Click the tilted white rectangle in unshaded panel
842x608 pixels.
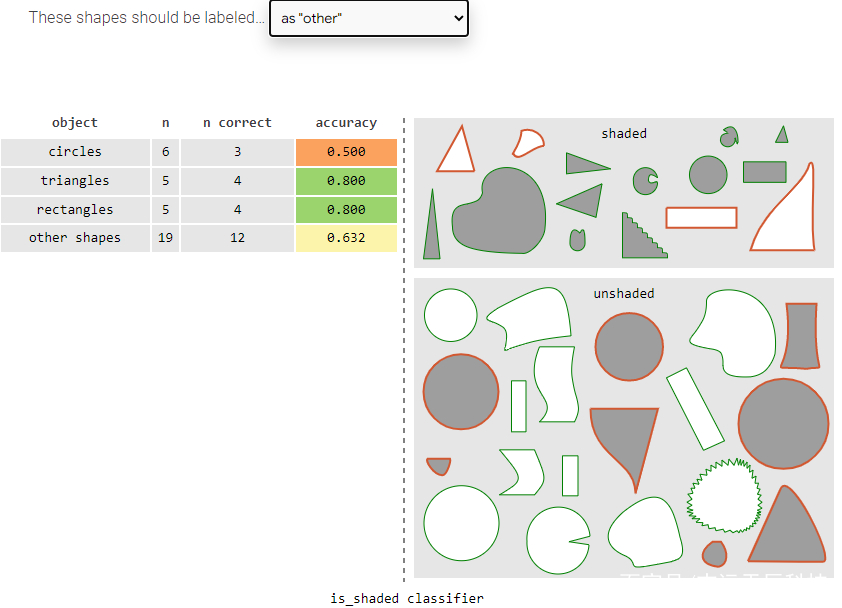pyautogui.click(x=695, y=409)
